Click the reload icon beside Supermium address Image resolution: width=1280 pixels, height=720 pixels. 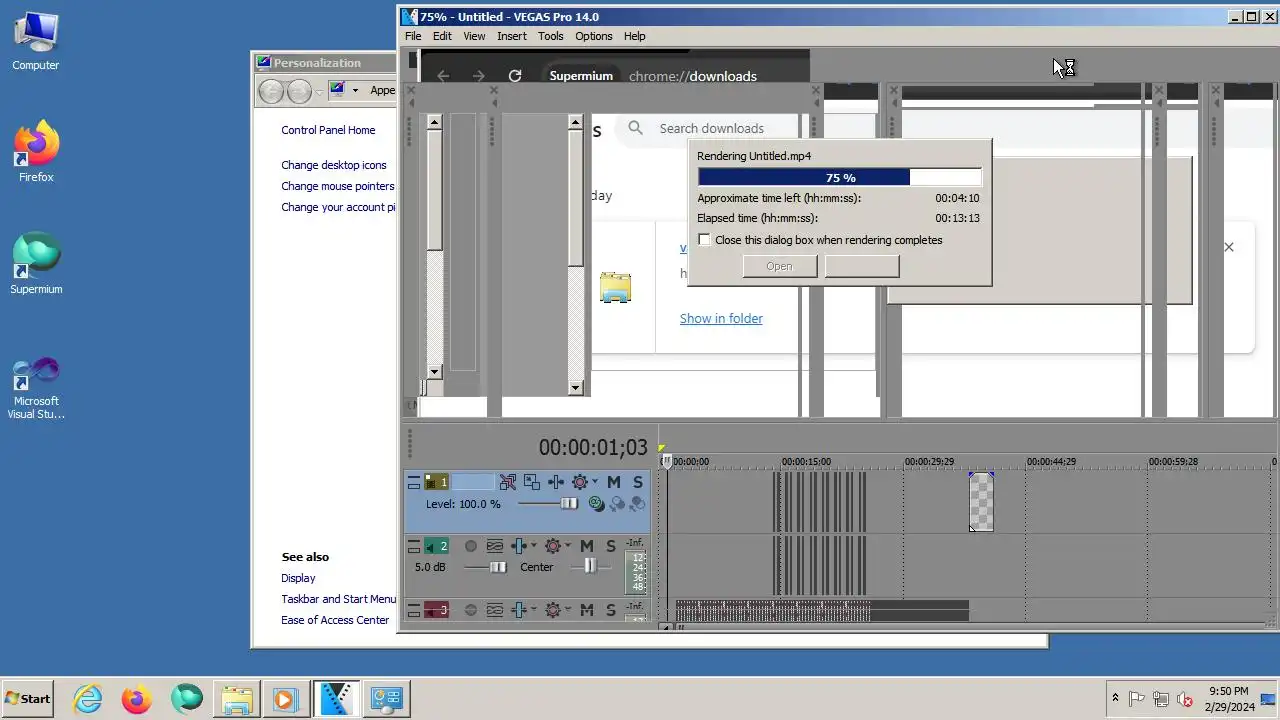(x=515, y=76)
